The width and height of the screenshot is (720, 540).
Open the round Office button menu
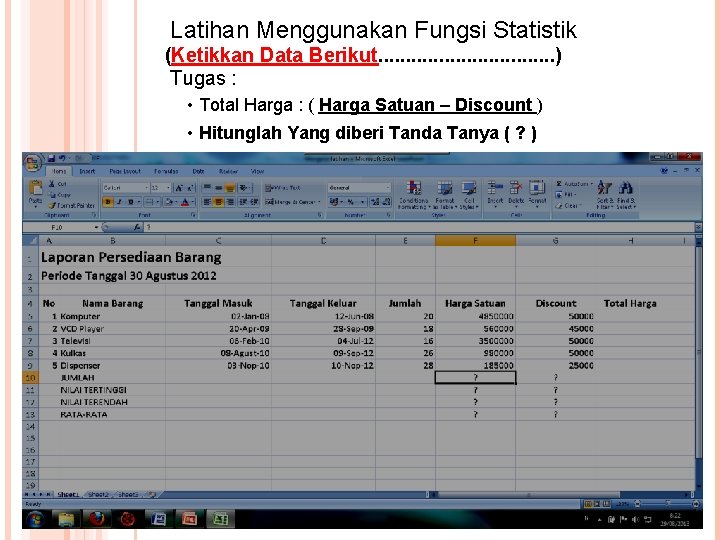tap(32, 163)
